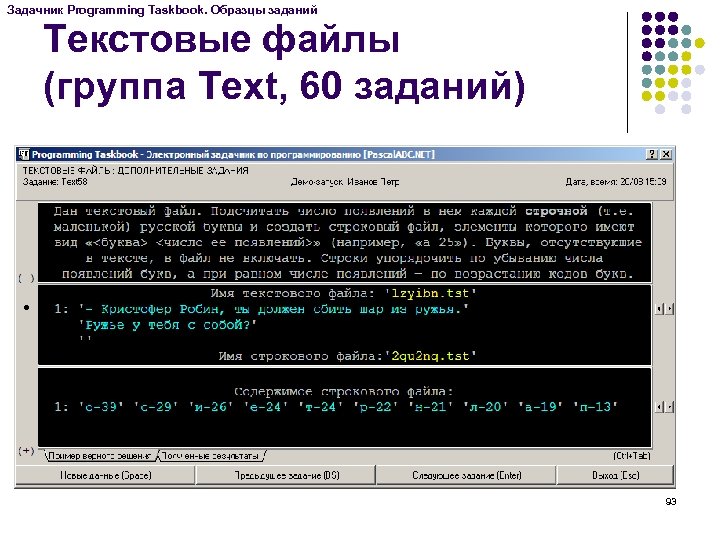
Task: Click the 'Дата, время' timestamp
Action: click(616, 182)
